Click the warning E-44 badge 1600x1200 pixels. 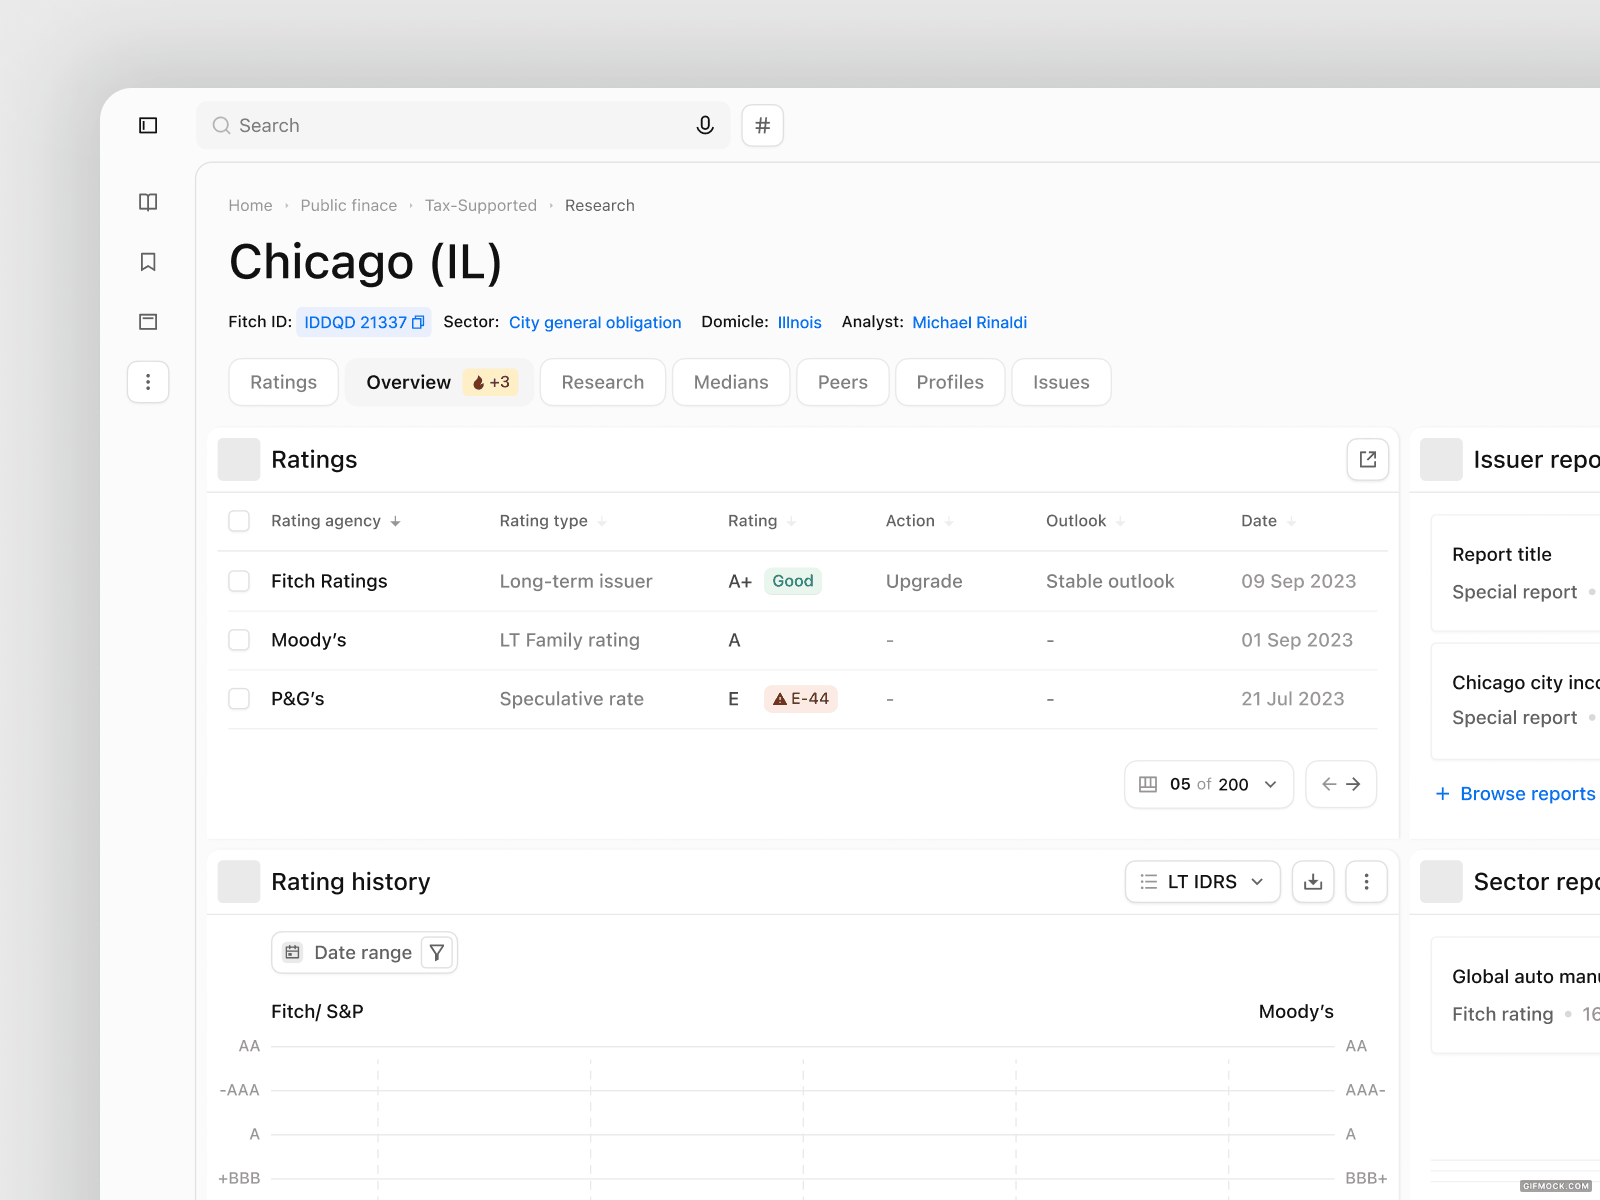(801, 699)
